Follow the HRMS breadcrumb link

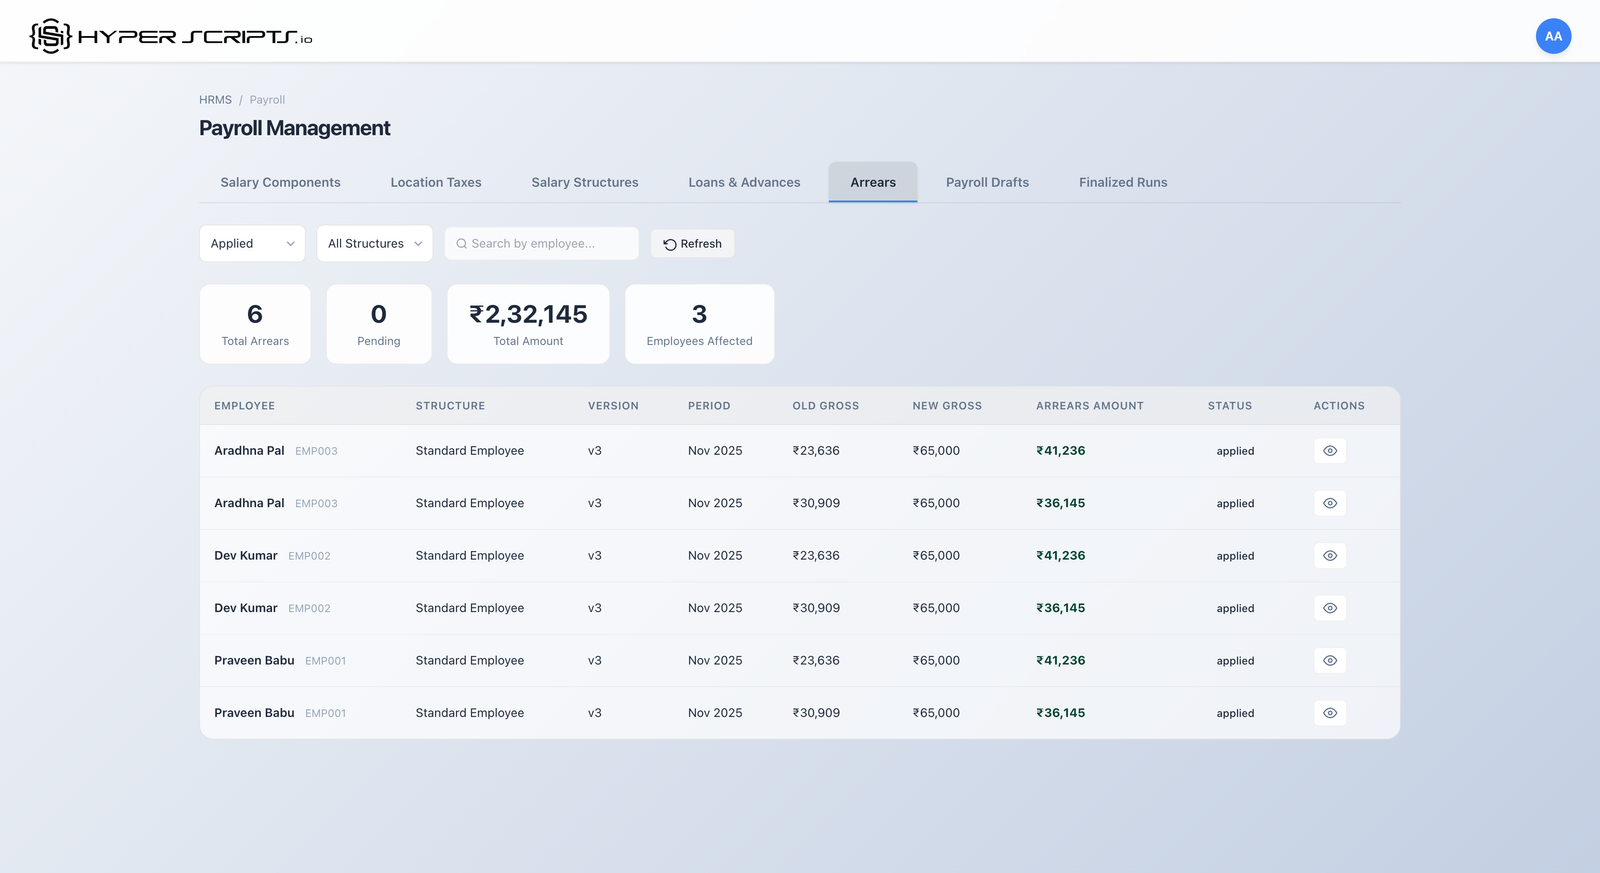215,100
